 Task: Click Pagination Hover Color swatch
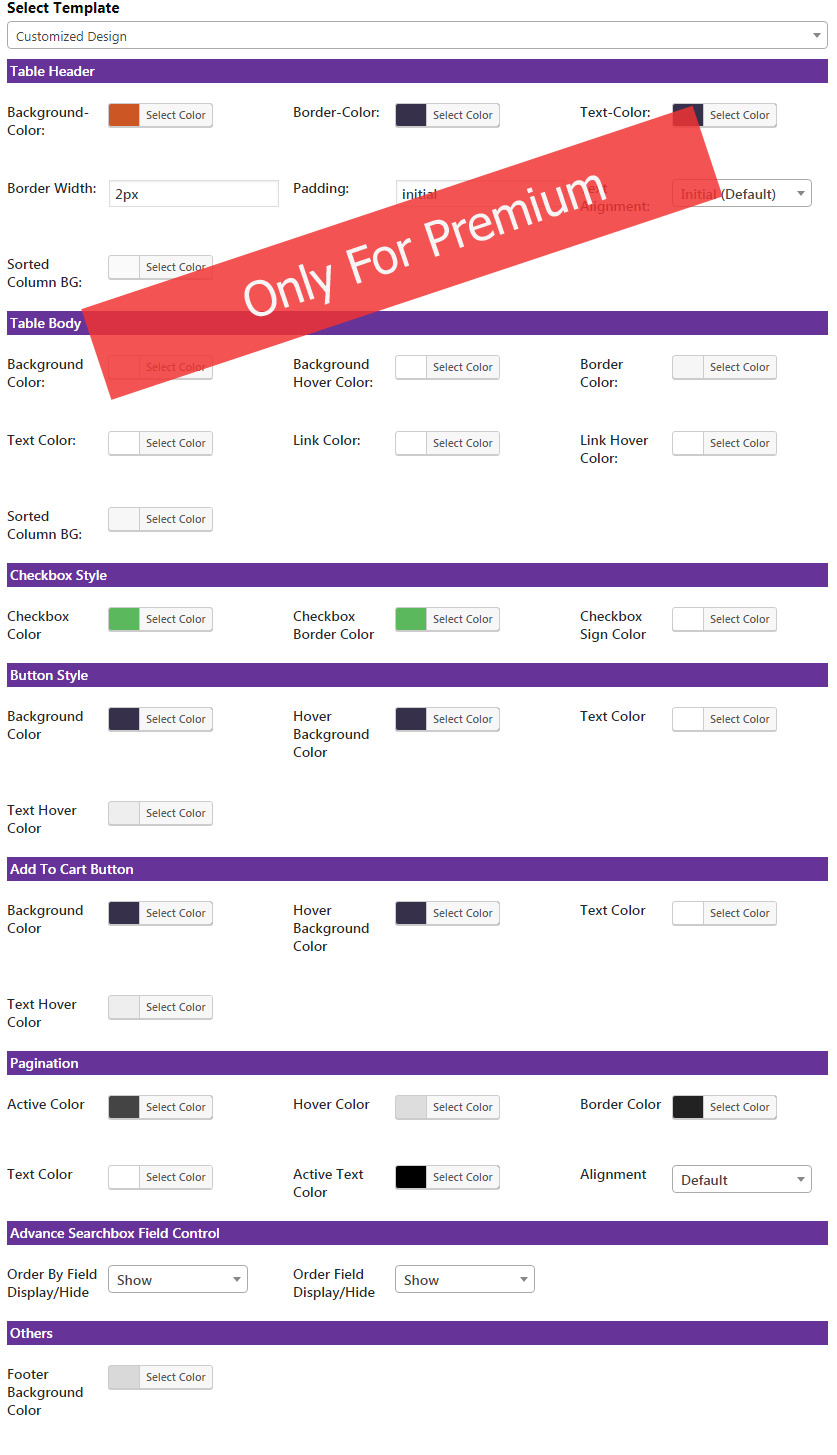[411, 1107]
